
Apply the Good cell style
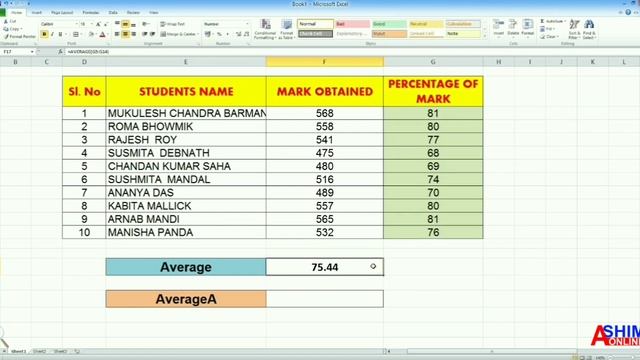[389, 24]
